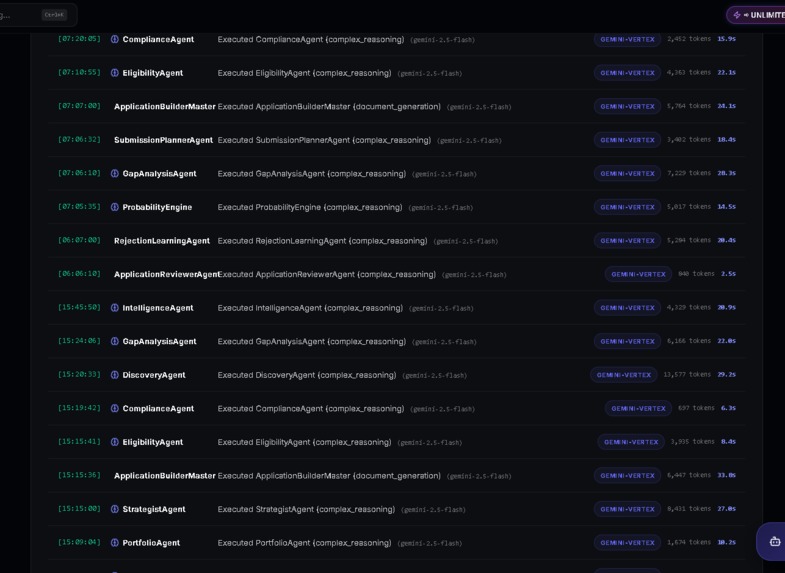The width and height of the screenshot is (785, 573).
Task: Click the 8.4s duration in the EligibilityAgent row
Action: click(728, 441)
